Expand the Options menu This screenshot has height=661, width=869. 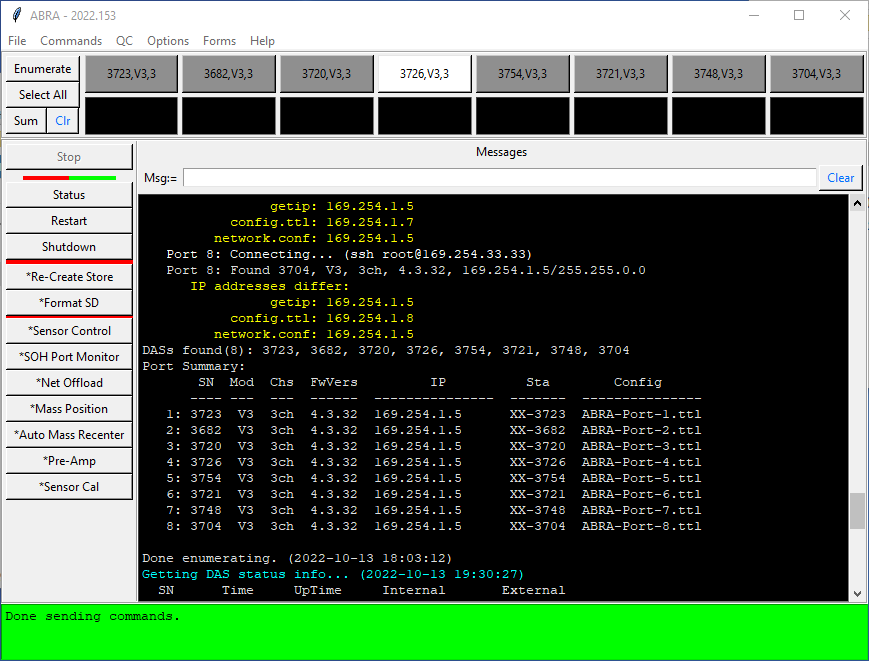[168, 41]
